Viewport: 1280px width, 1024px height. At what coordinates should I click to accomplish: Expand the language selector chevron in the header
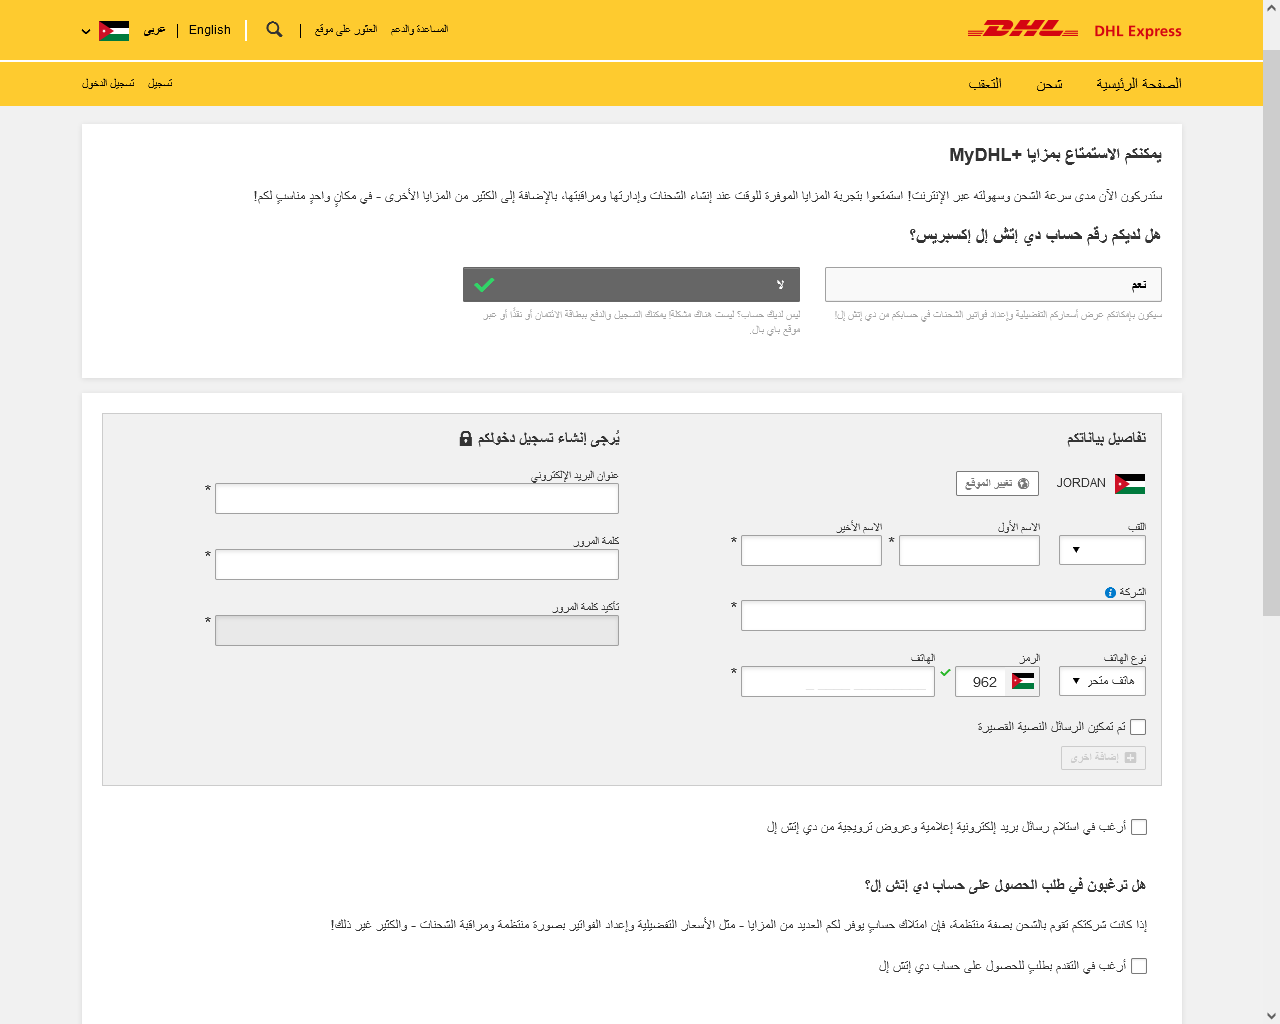(x=86, y=31)
